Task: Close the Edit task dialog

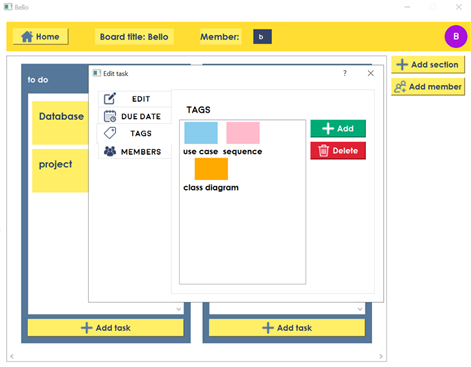Action: (371, 73)
